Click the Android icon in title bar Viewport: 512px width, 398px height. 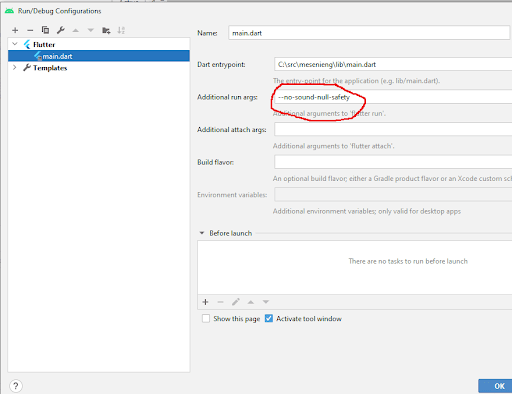9,11
